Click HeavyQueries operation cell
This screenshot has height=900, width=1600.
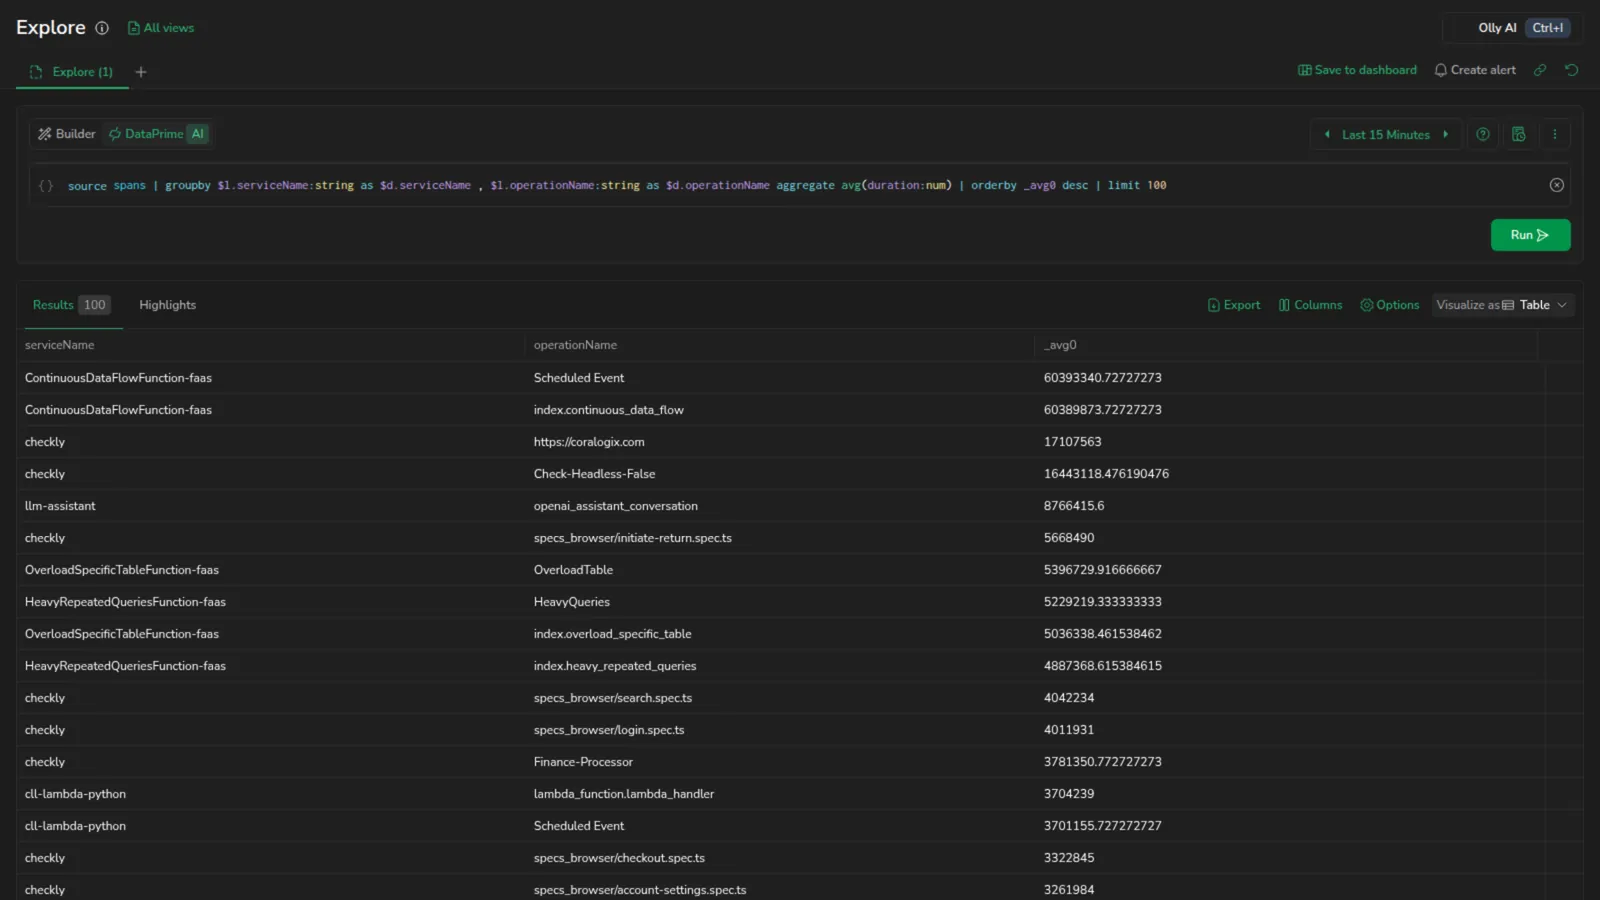(x=571, y=602)
